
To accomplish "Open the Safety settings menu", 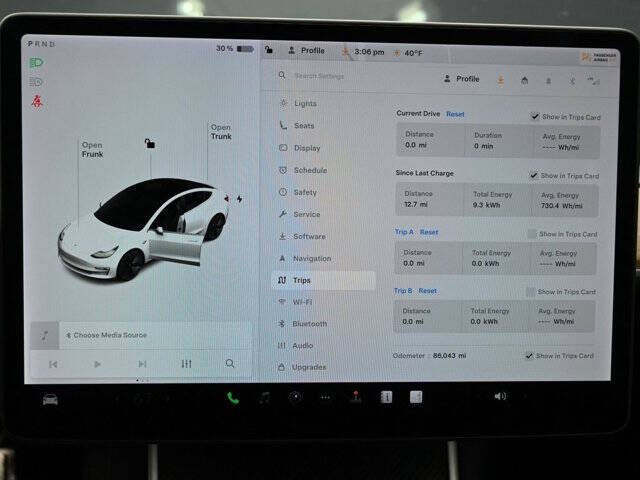I will 305,192.
